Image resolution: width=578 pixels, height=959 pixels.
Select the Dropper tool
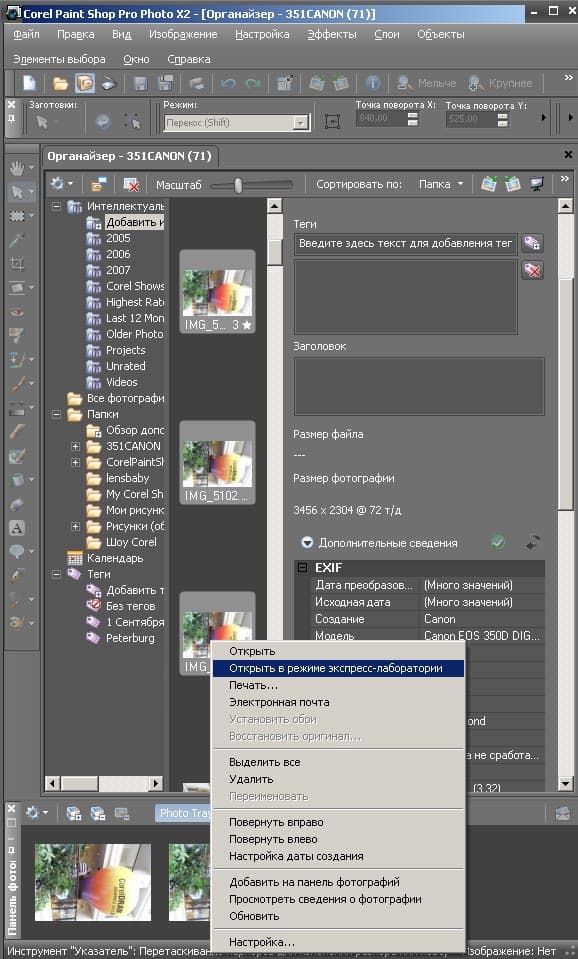(17, 240)
